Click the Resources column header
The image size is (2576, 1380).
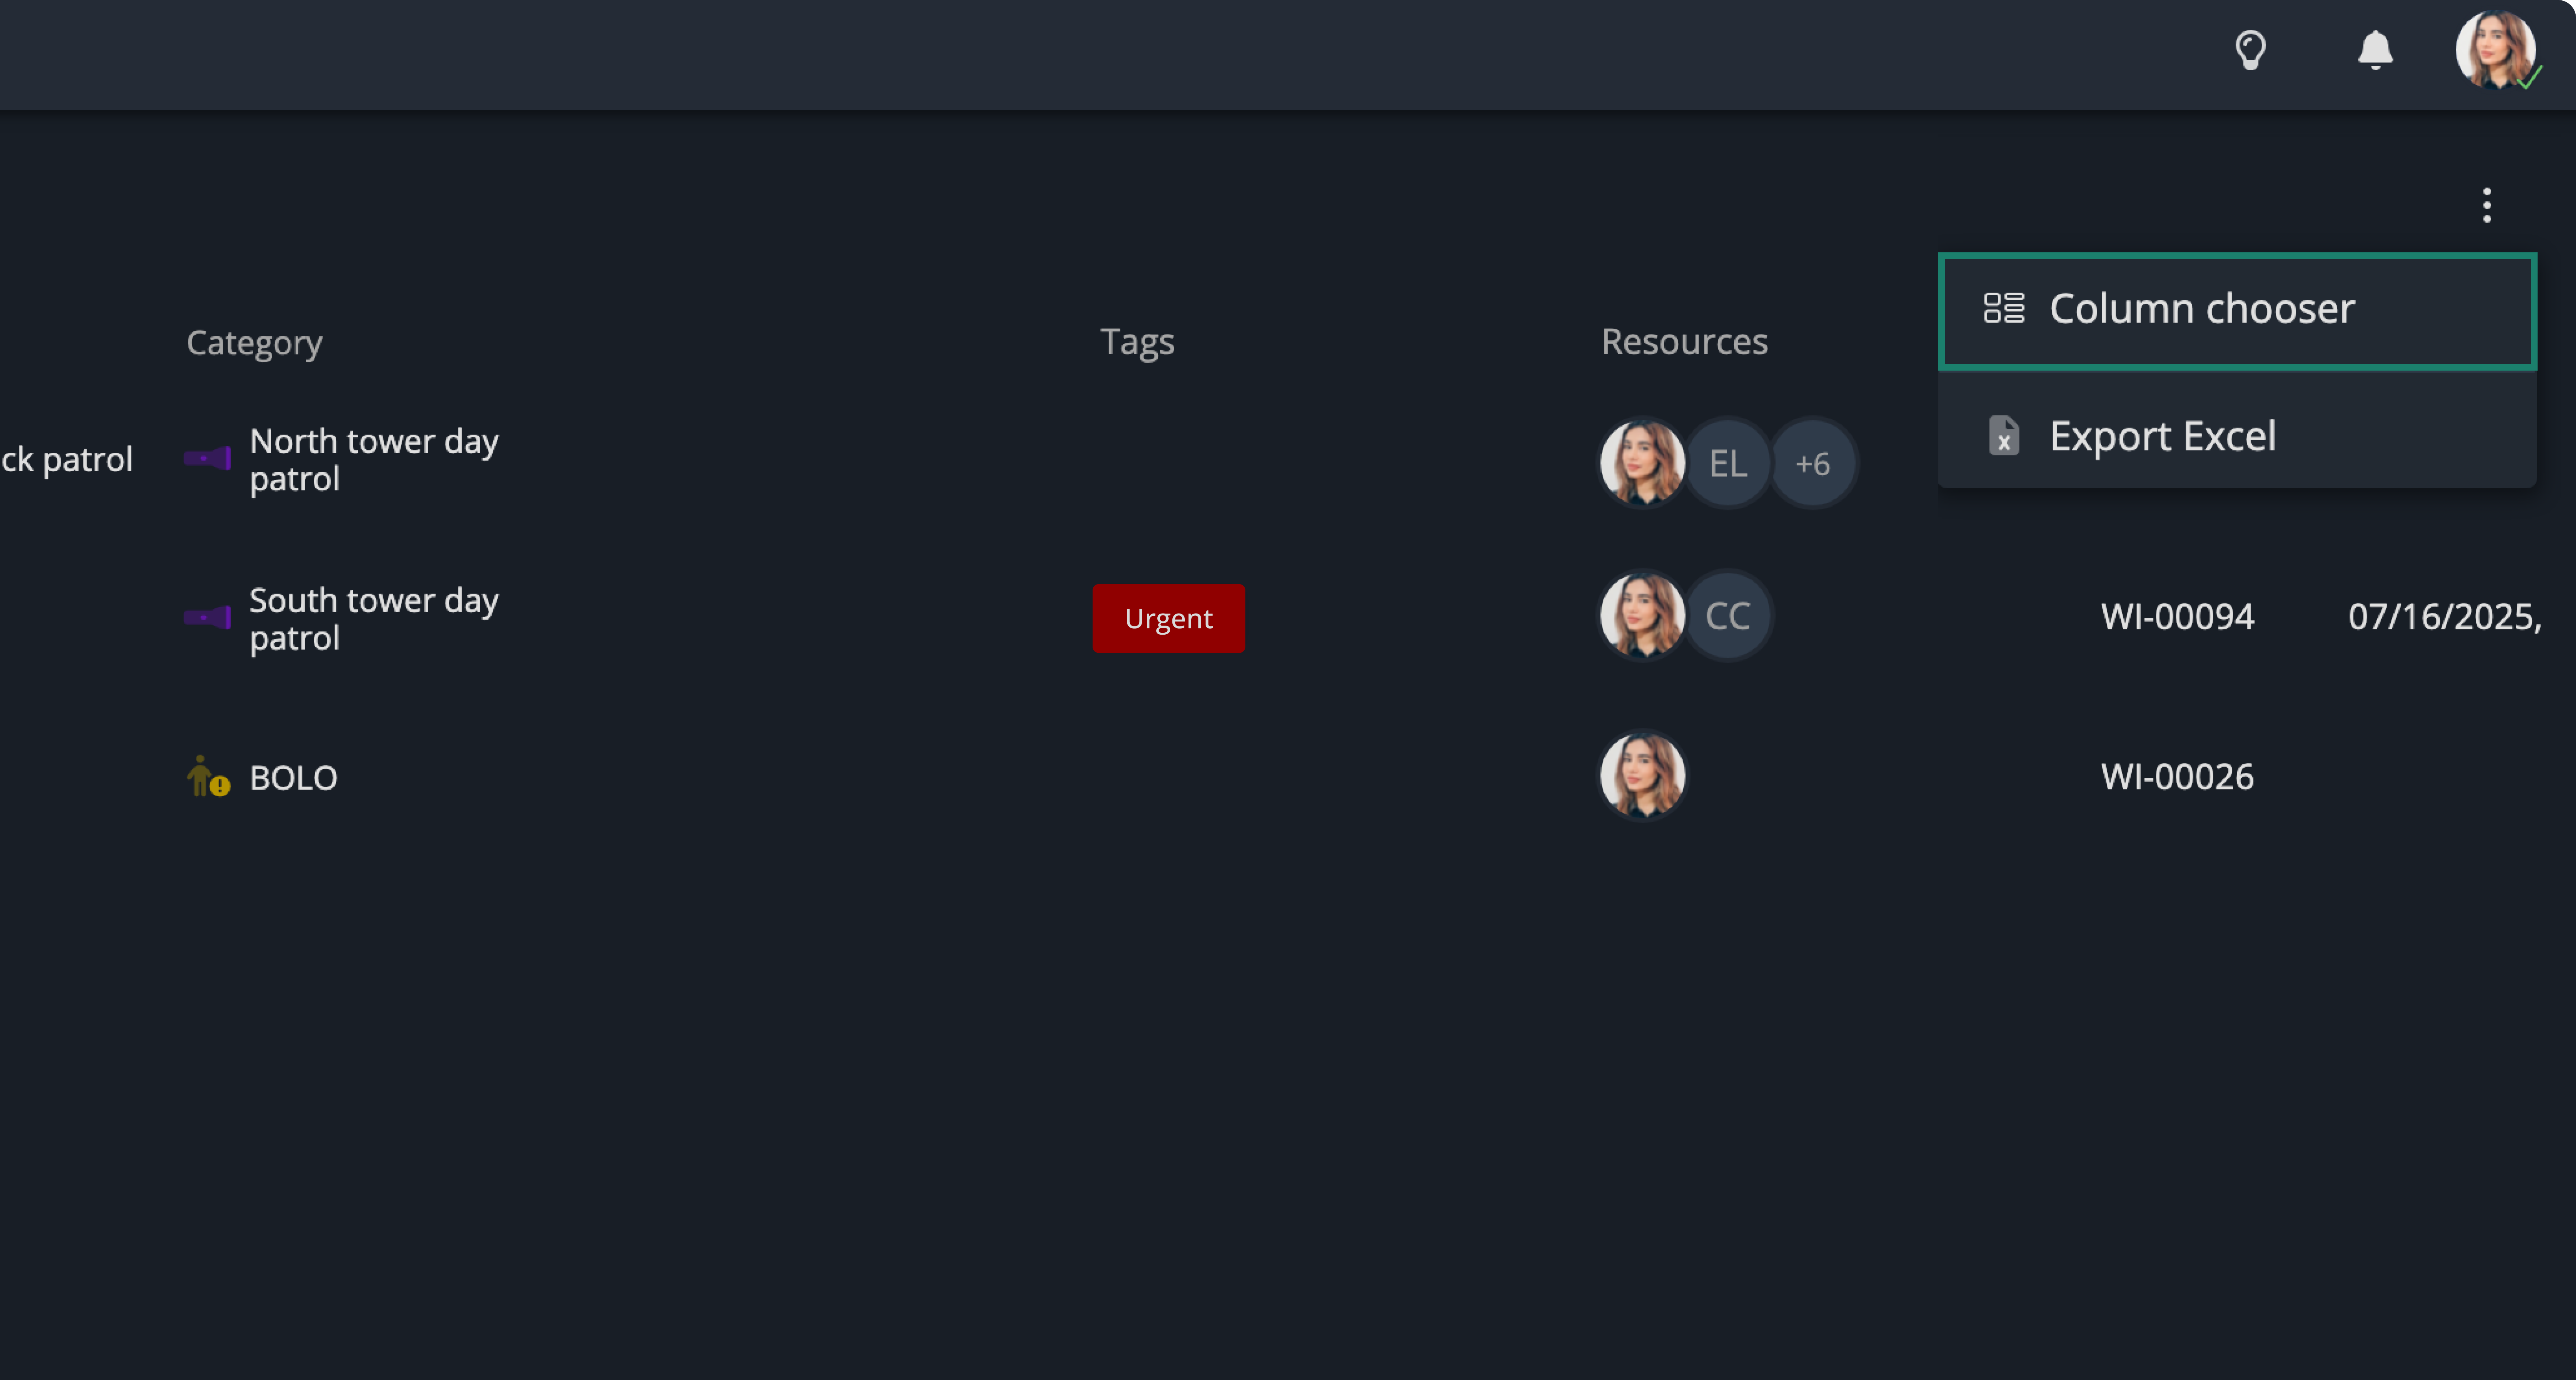(1684, 342)
